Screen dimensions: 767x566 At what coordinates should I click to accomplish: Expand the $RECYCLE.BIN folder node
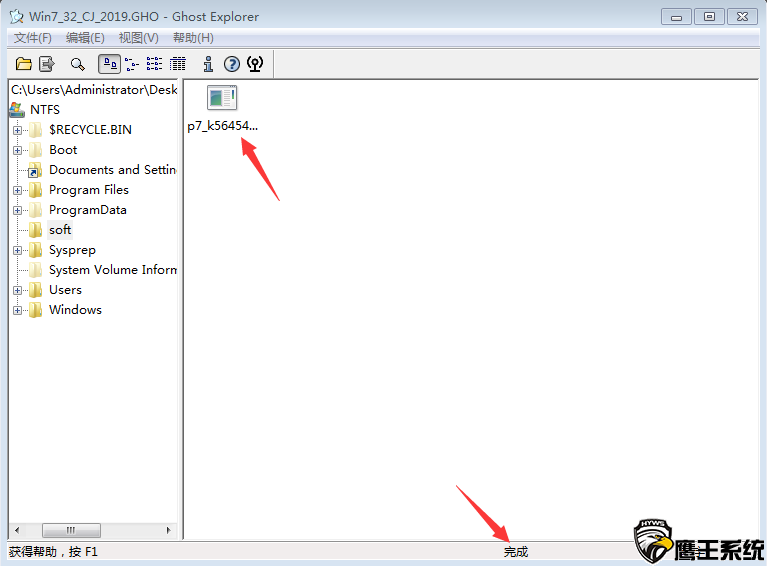[x=18, y=130]
